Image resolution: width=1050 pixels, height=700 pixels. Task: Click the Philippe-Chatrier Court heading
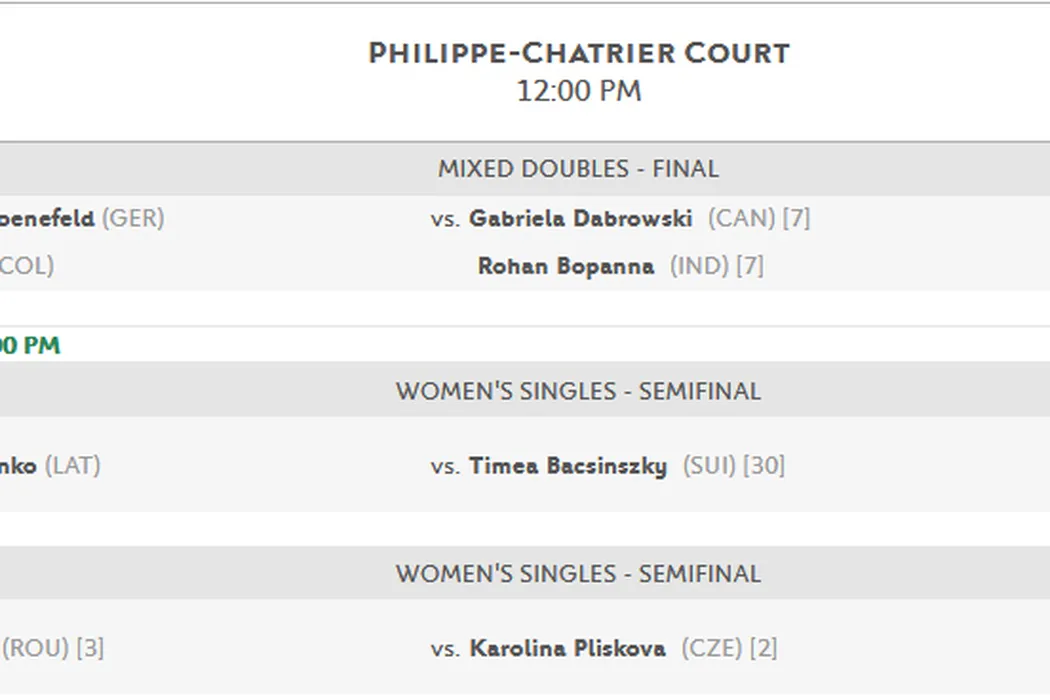click(578, 53)
